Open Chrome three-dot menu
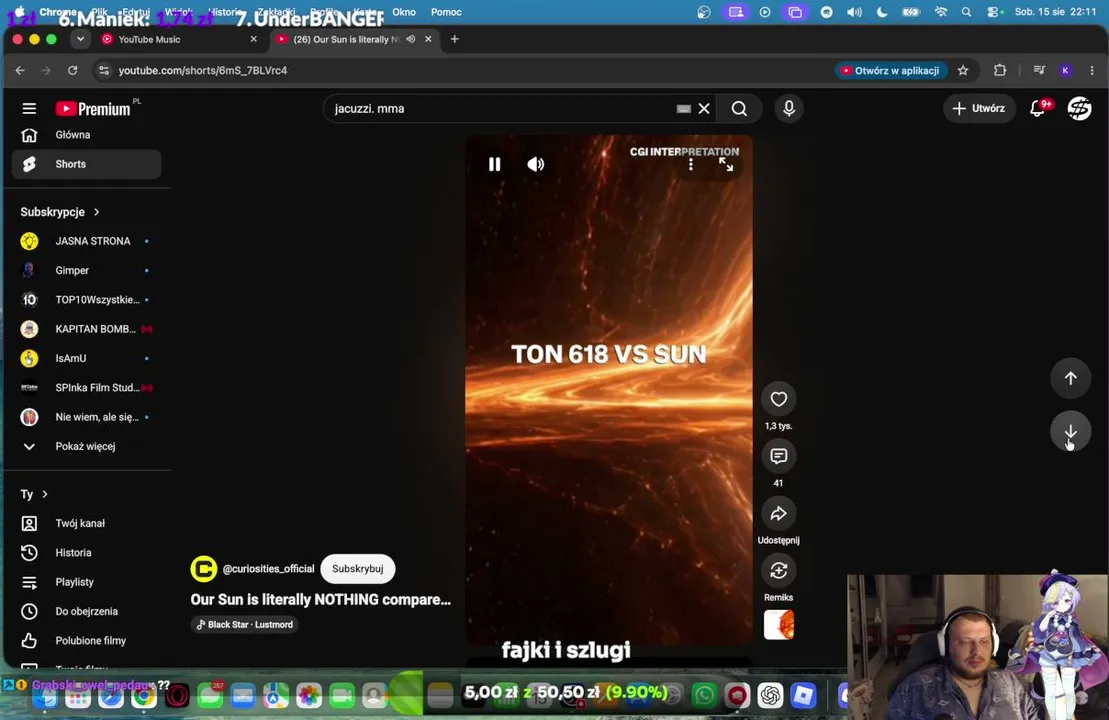 pyautogui.click(x=1092, y=71)
